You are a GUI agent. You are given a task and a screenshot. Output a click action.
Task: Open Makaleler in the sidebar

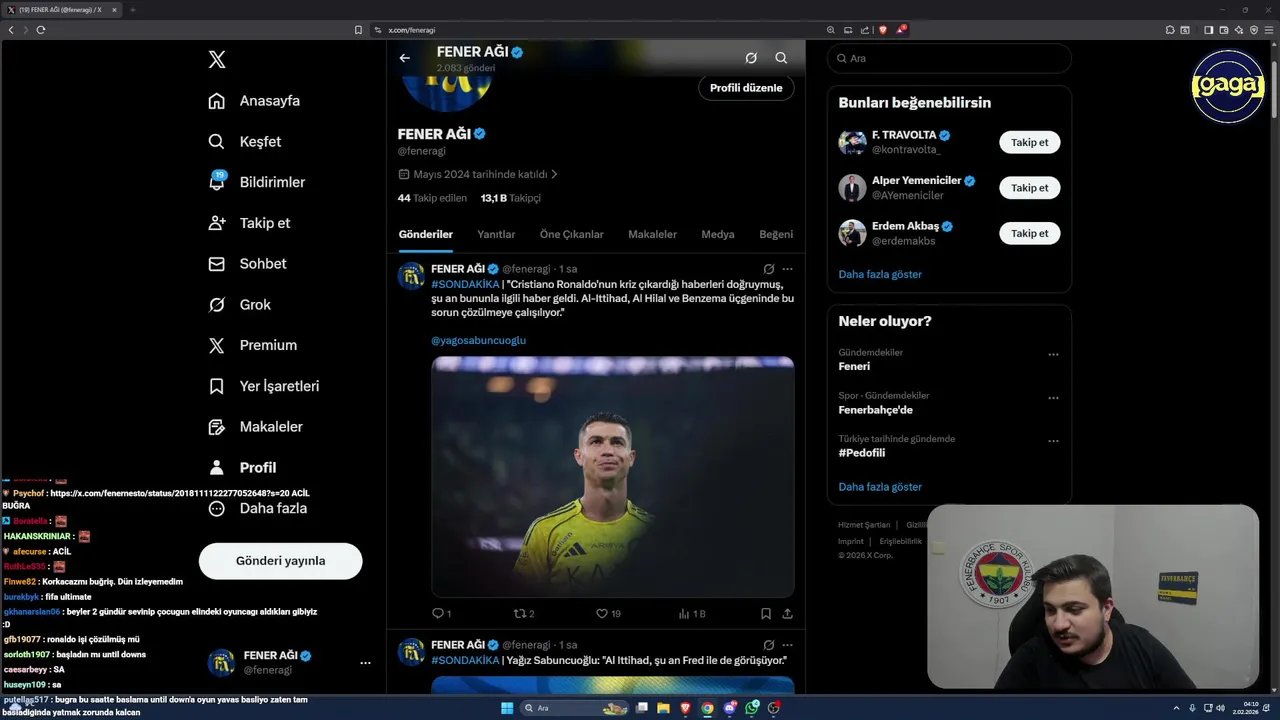[255, 427]
